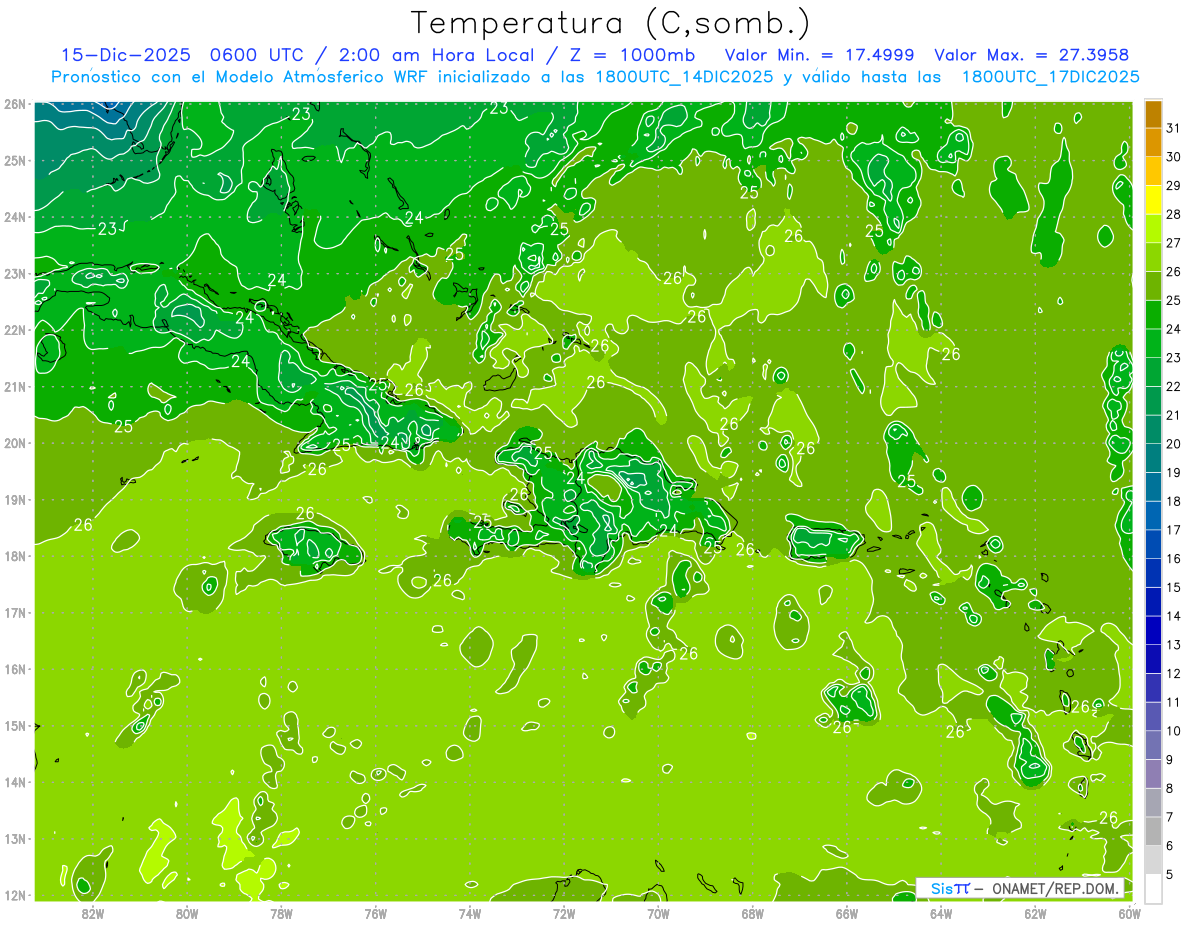Click the latitude axis label "18N"
This screenshot has width=1200, height=927.
[x=14, y=556]
